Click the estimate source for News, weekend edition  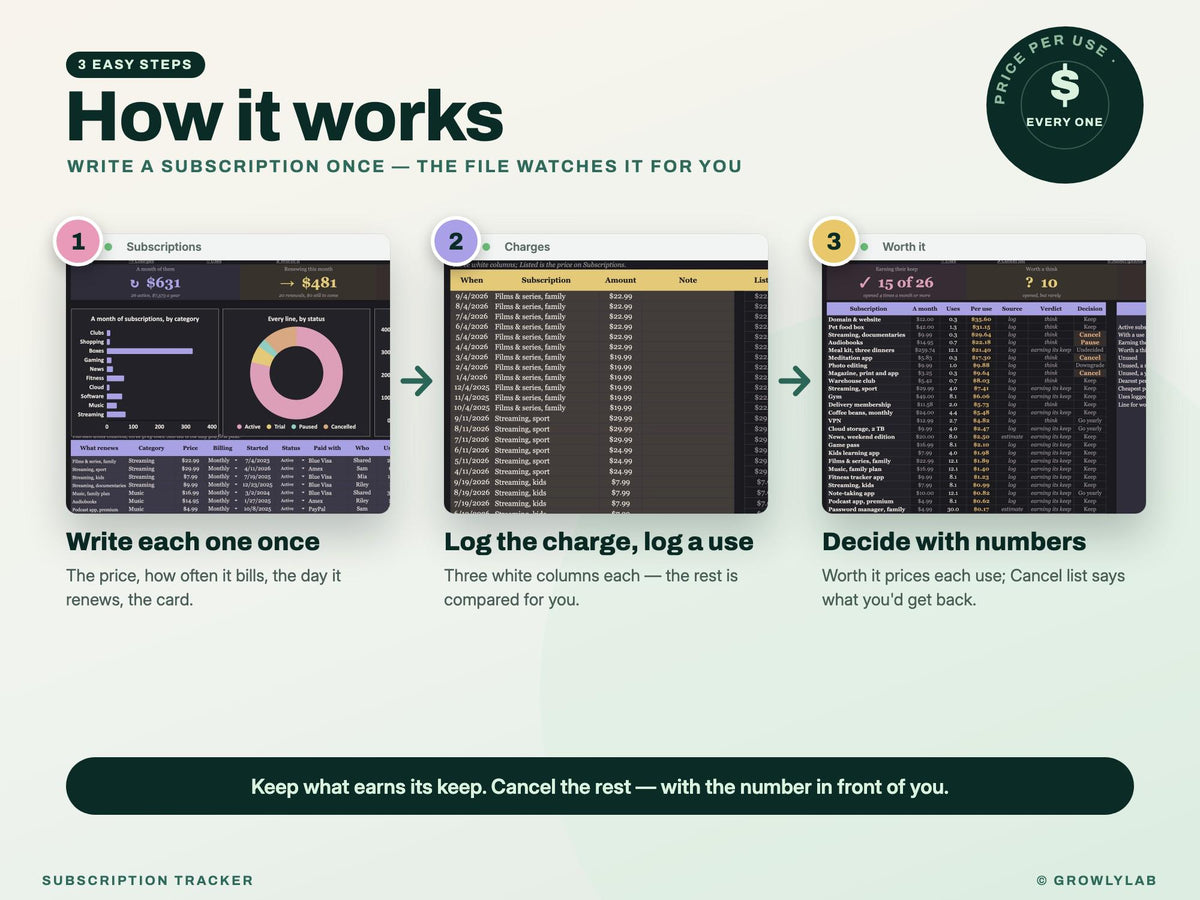point(1012,437)
